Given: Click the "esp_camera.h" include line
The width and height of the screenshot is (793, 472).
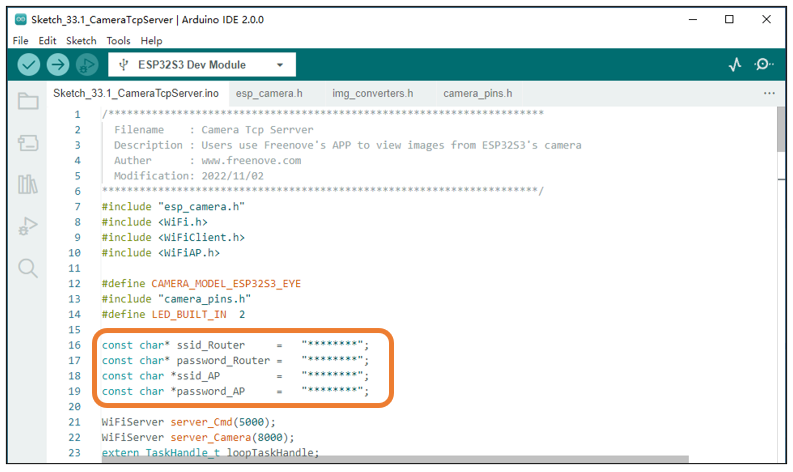Looking at the screenshot, I should pos(173,206).
